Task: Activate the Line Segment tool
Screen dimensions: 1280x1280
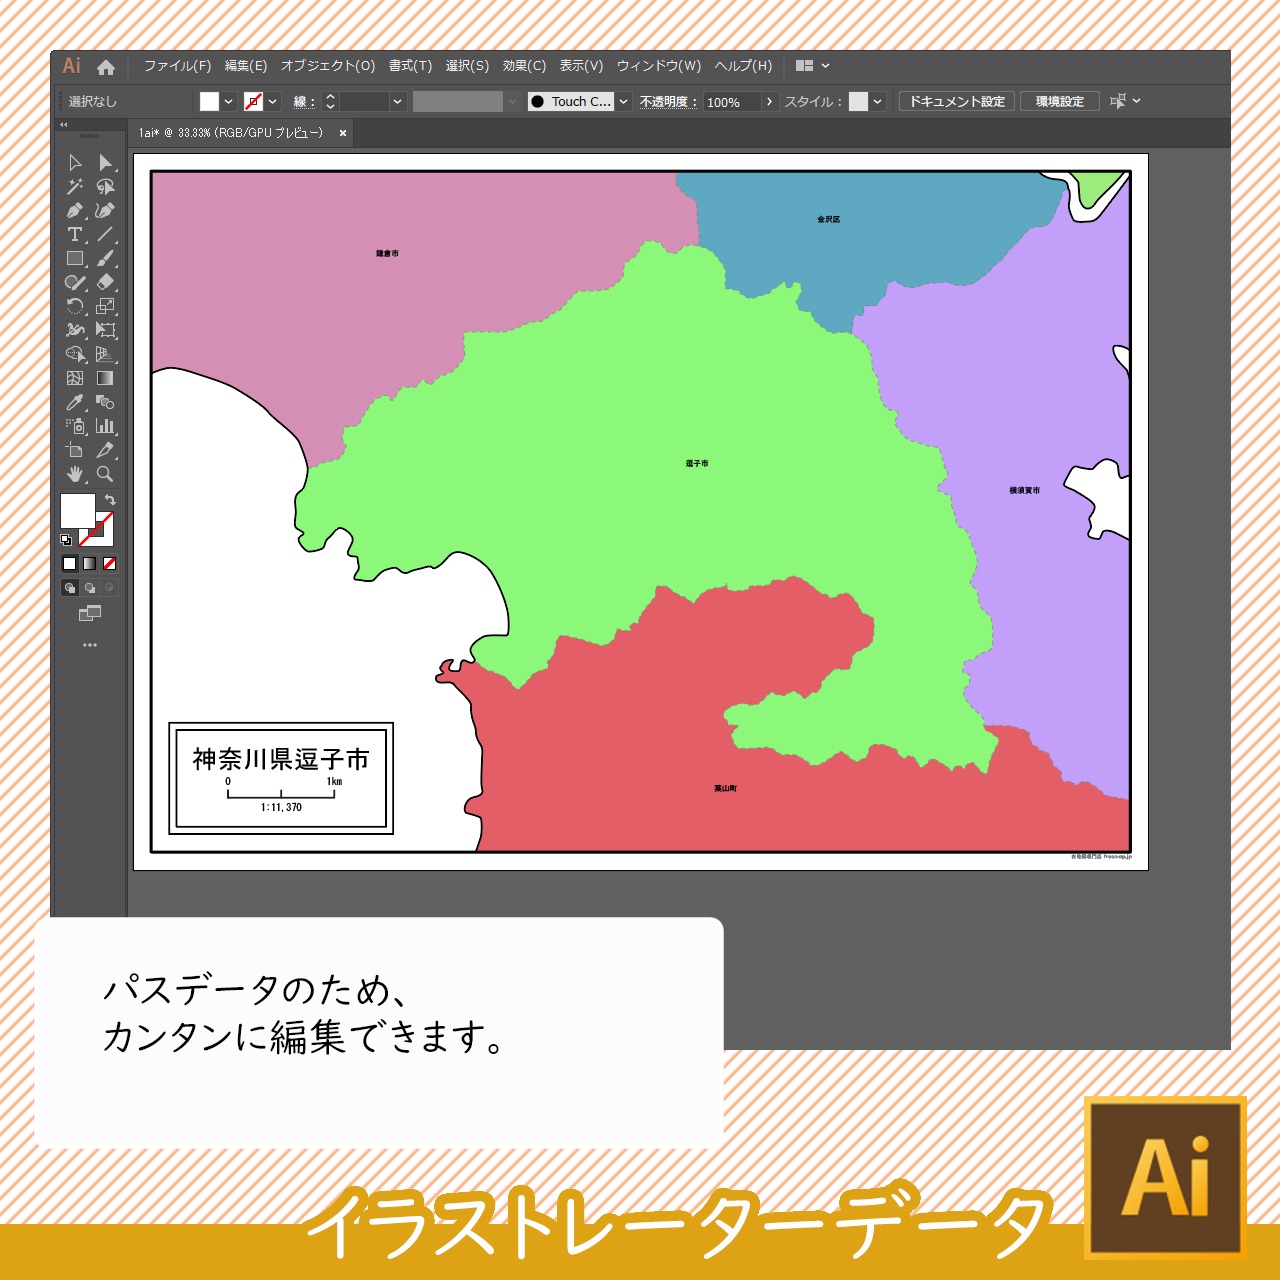Action: pos(105,235)
